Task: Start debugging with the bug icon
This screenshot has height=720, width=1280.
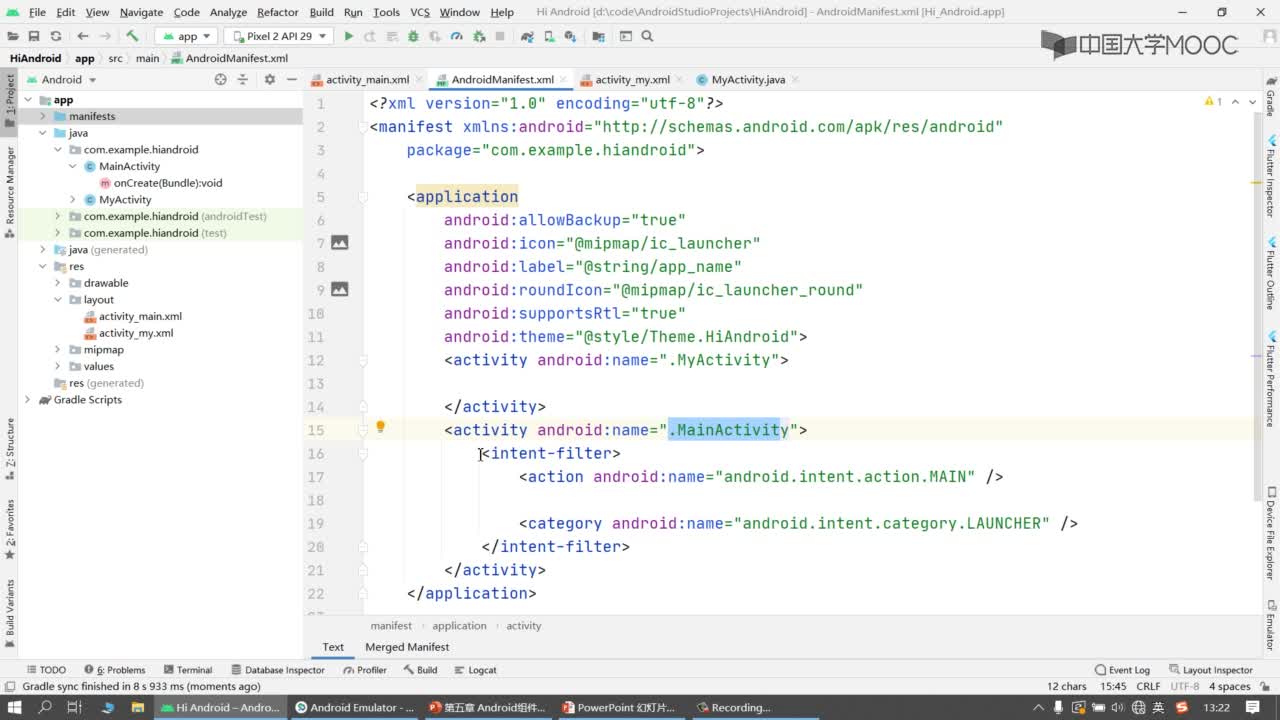Action: tap(412, 36)
